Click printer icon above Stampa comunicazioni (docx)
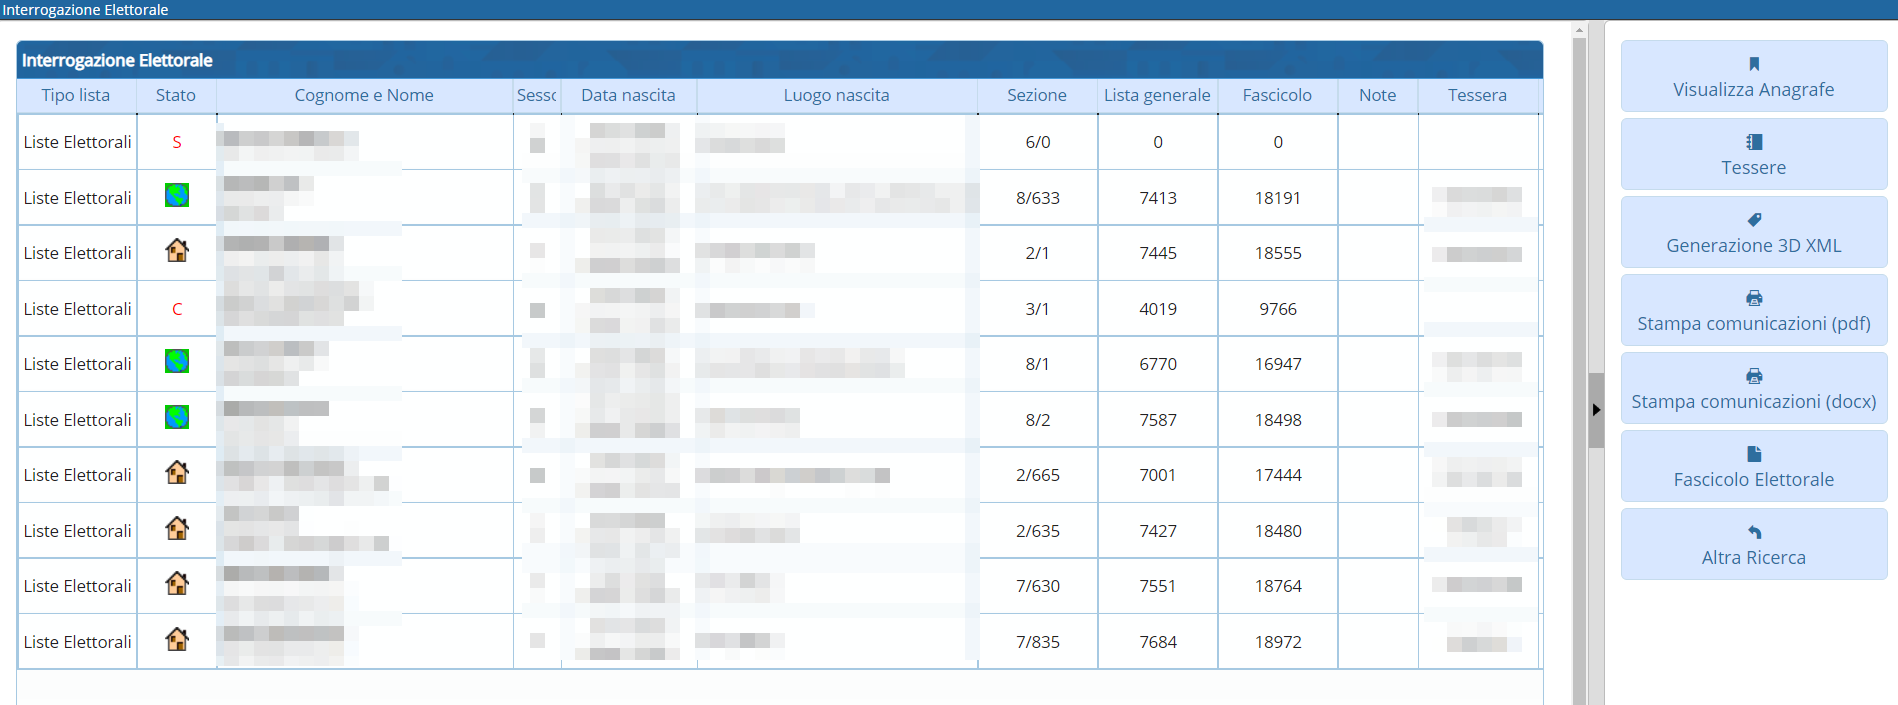 point(1754,376)
